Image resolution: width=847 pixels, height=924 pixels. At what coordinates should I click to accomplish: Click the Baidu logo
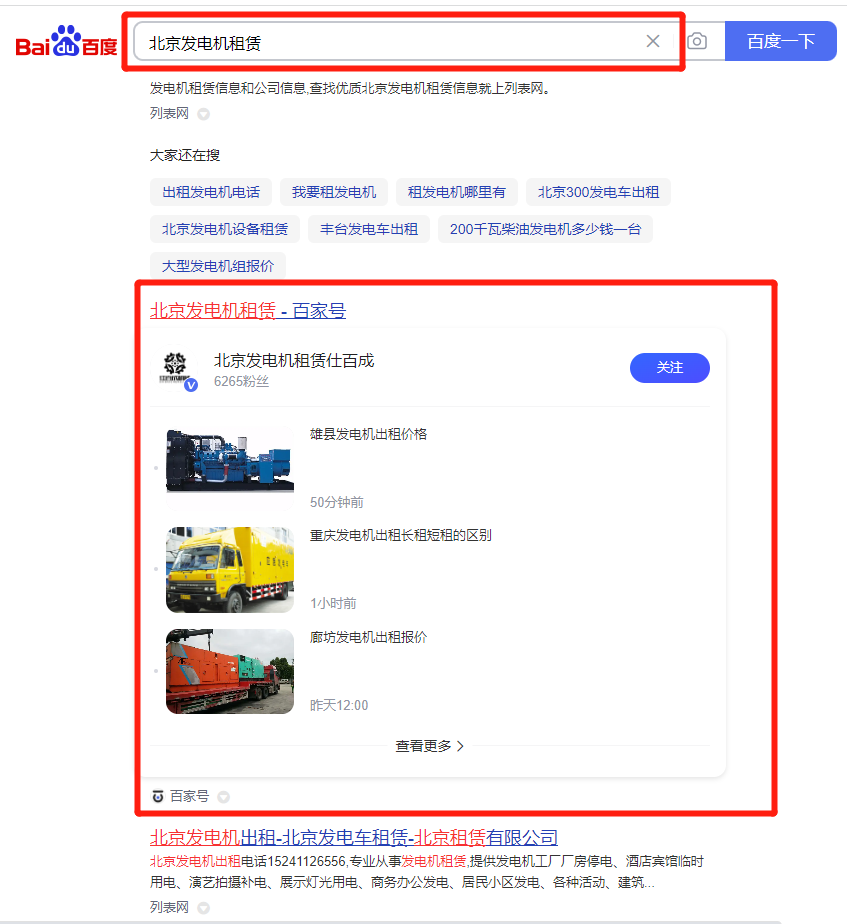pos(66,42)
